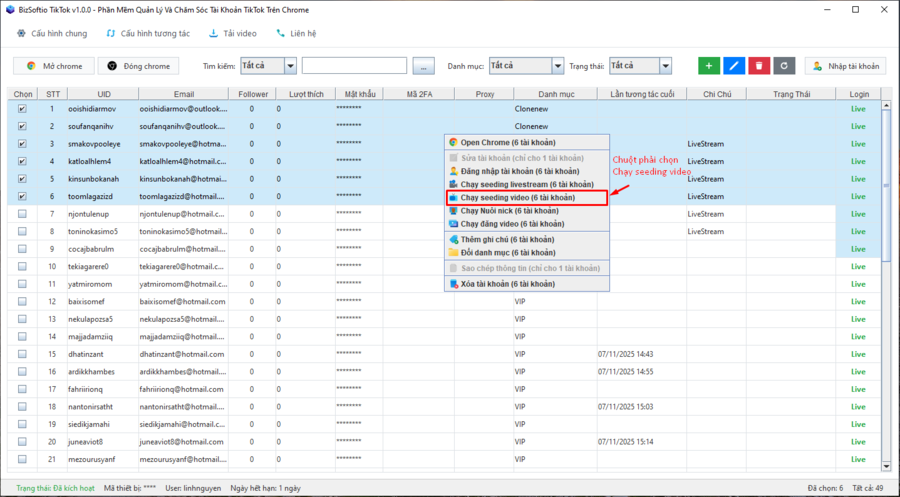The image size is (900, 497).
Task: Click the search text input field
Action: 354,66
